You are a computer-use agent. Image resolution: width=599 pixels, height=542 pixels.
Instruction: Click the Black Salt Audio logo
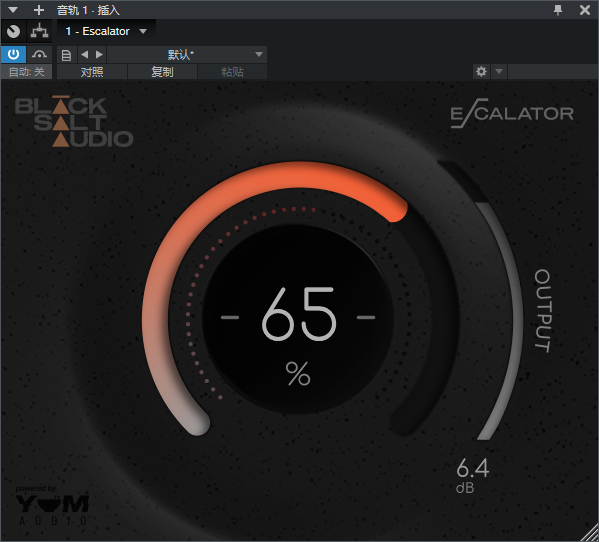tap(74, 121)
